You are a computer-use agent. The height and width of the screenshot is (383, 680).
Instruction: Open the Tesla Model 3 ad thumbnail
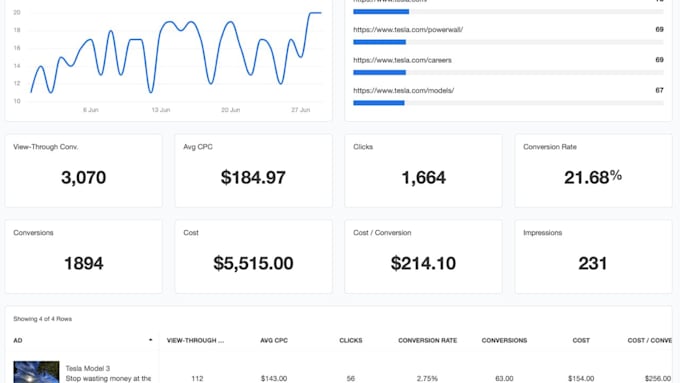point(36,372)
